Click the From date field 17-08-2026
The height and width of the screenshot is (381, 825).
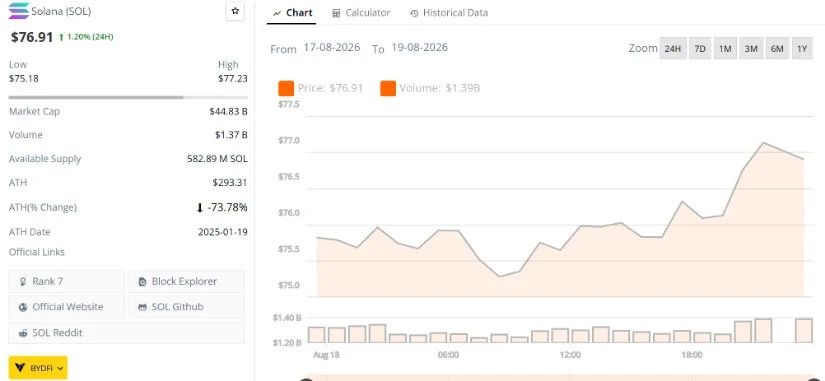pyautogui.click(x=332, y=47)
